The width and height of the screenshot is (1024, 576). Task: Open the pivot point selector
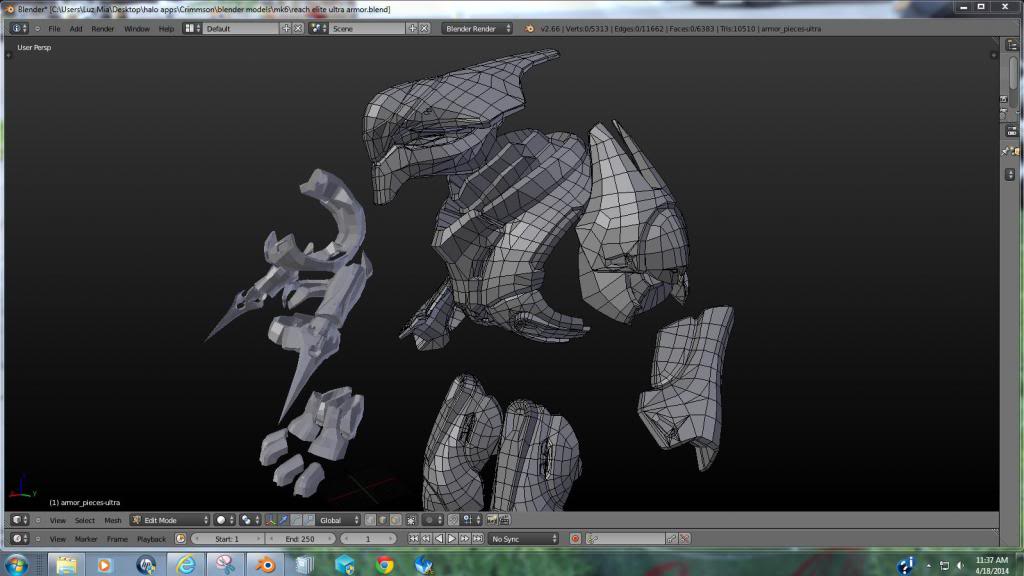tap(250, 520)
